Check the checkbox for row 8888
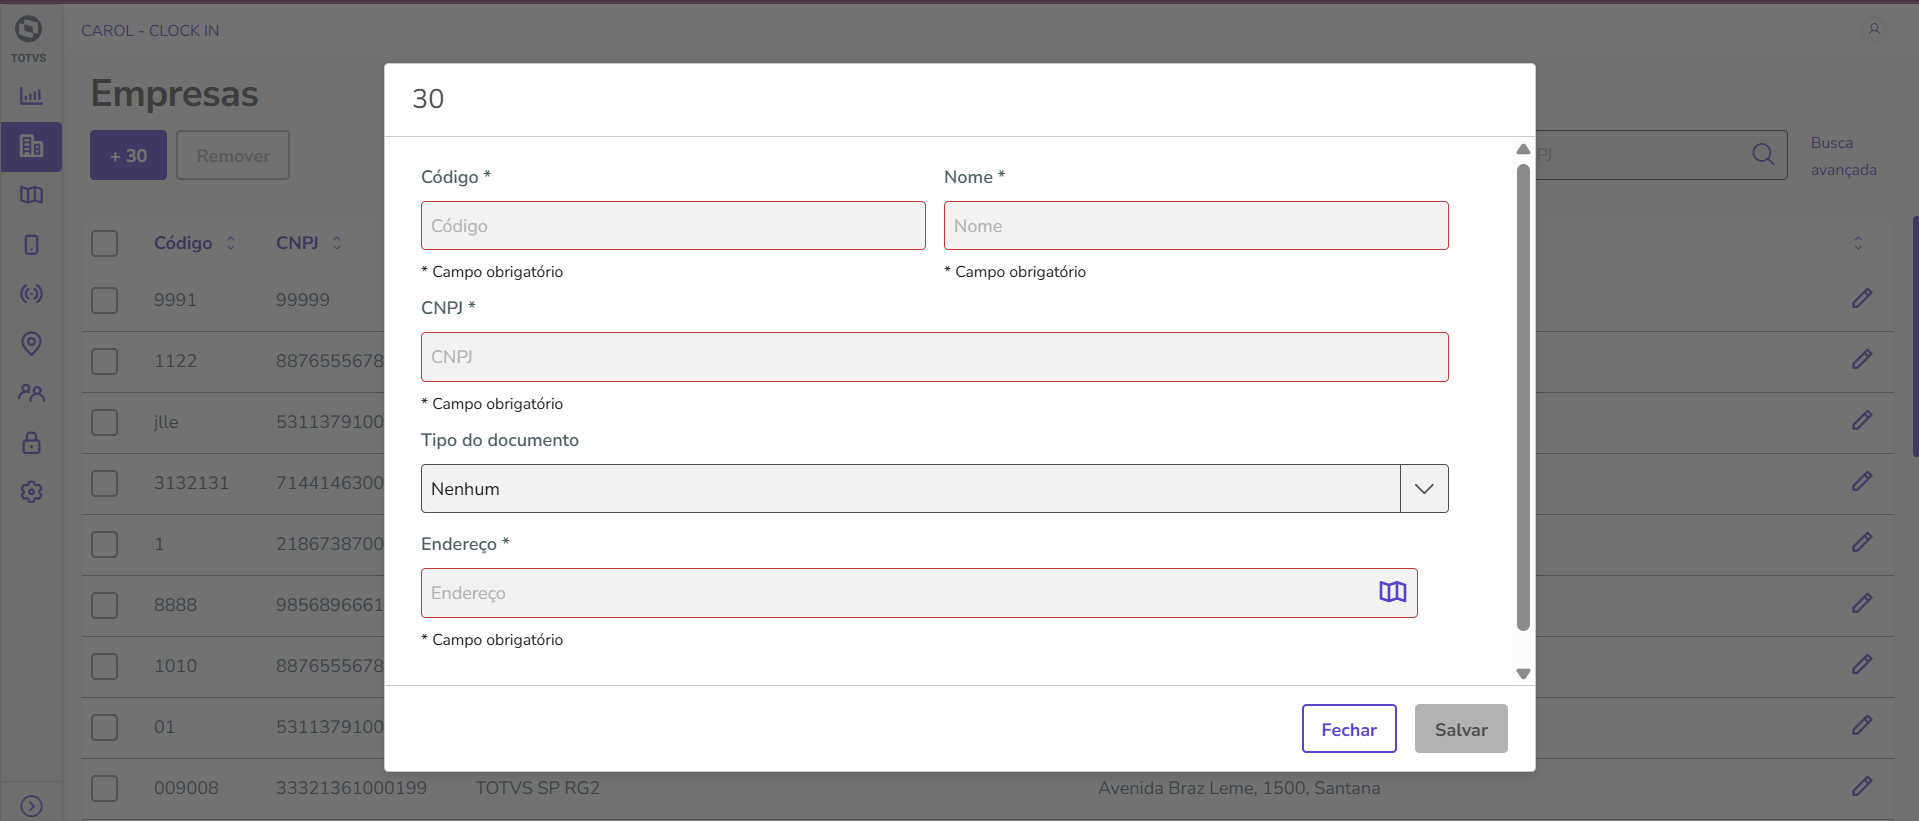Screen dimensions: 1919x821 (105, 605)
